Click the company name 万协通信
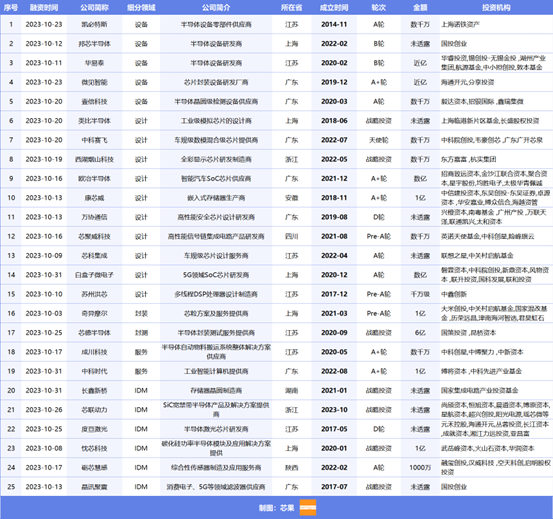553x519 pixels. 94,217
